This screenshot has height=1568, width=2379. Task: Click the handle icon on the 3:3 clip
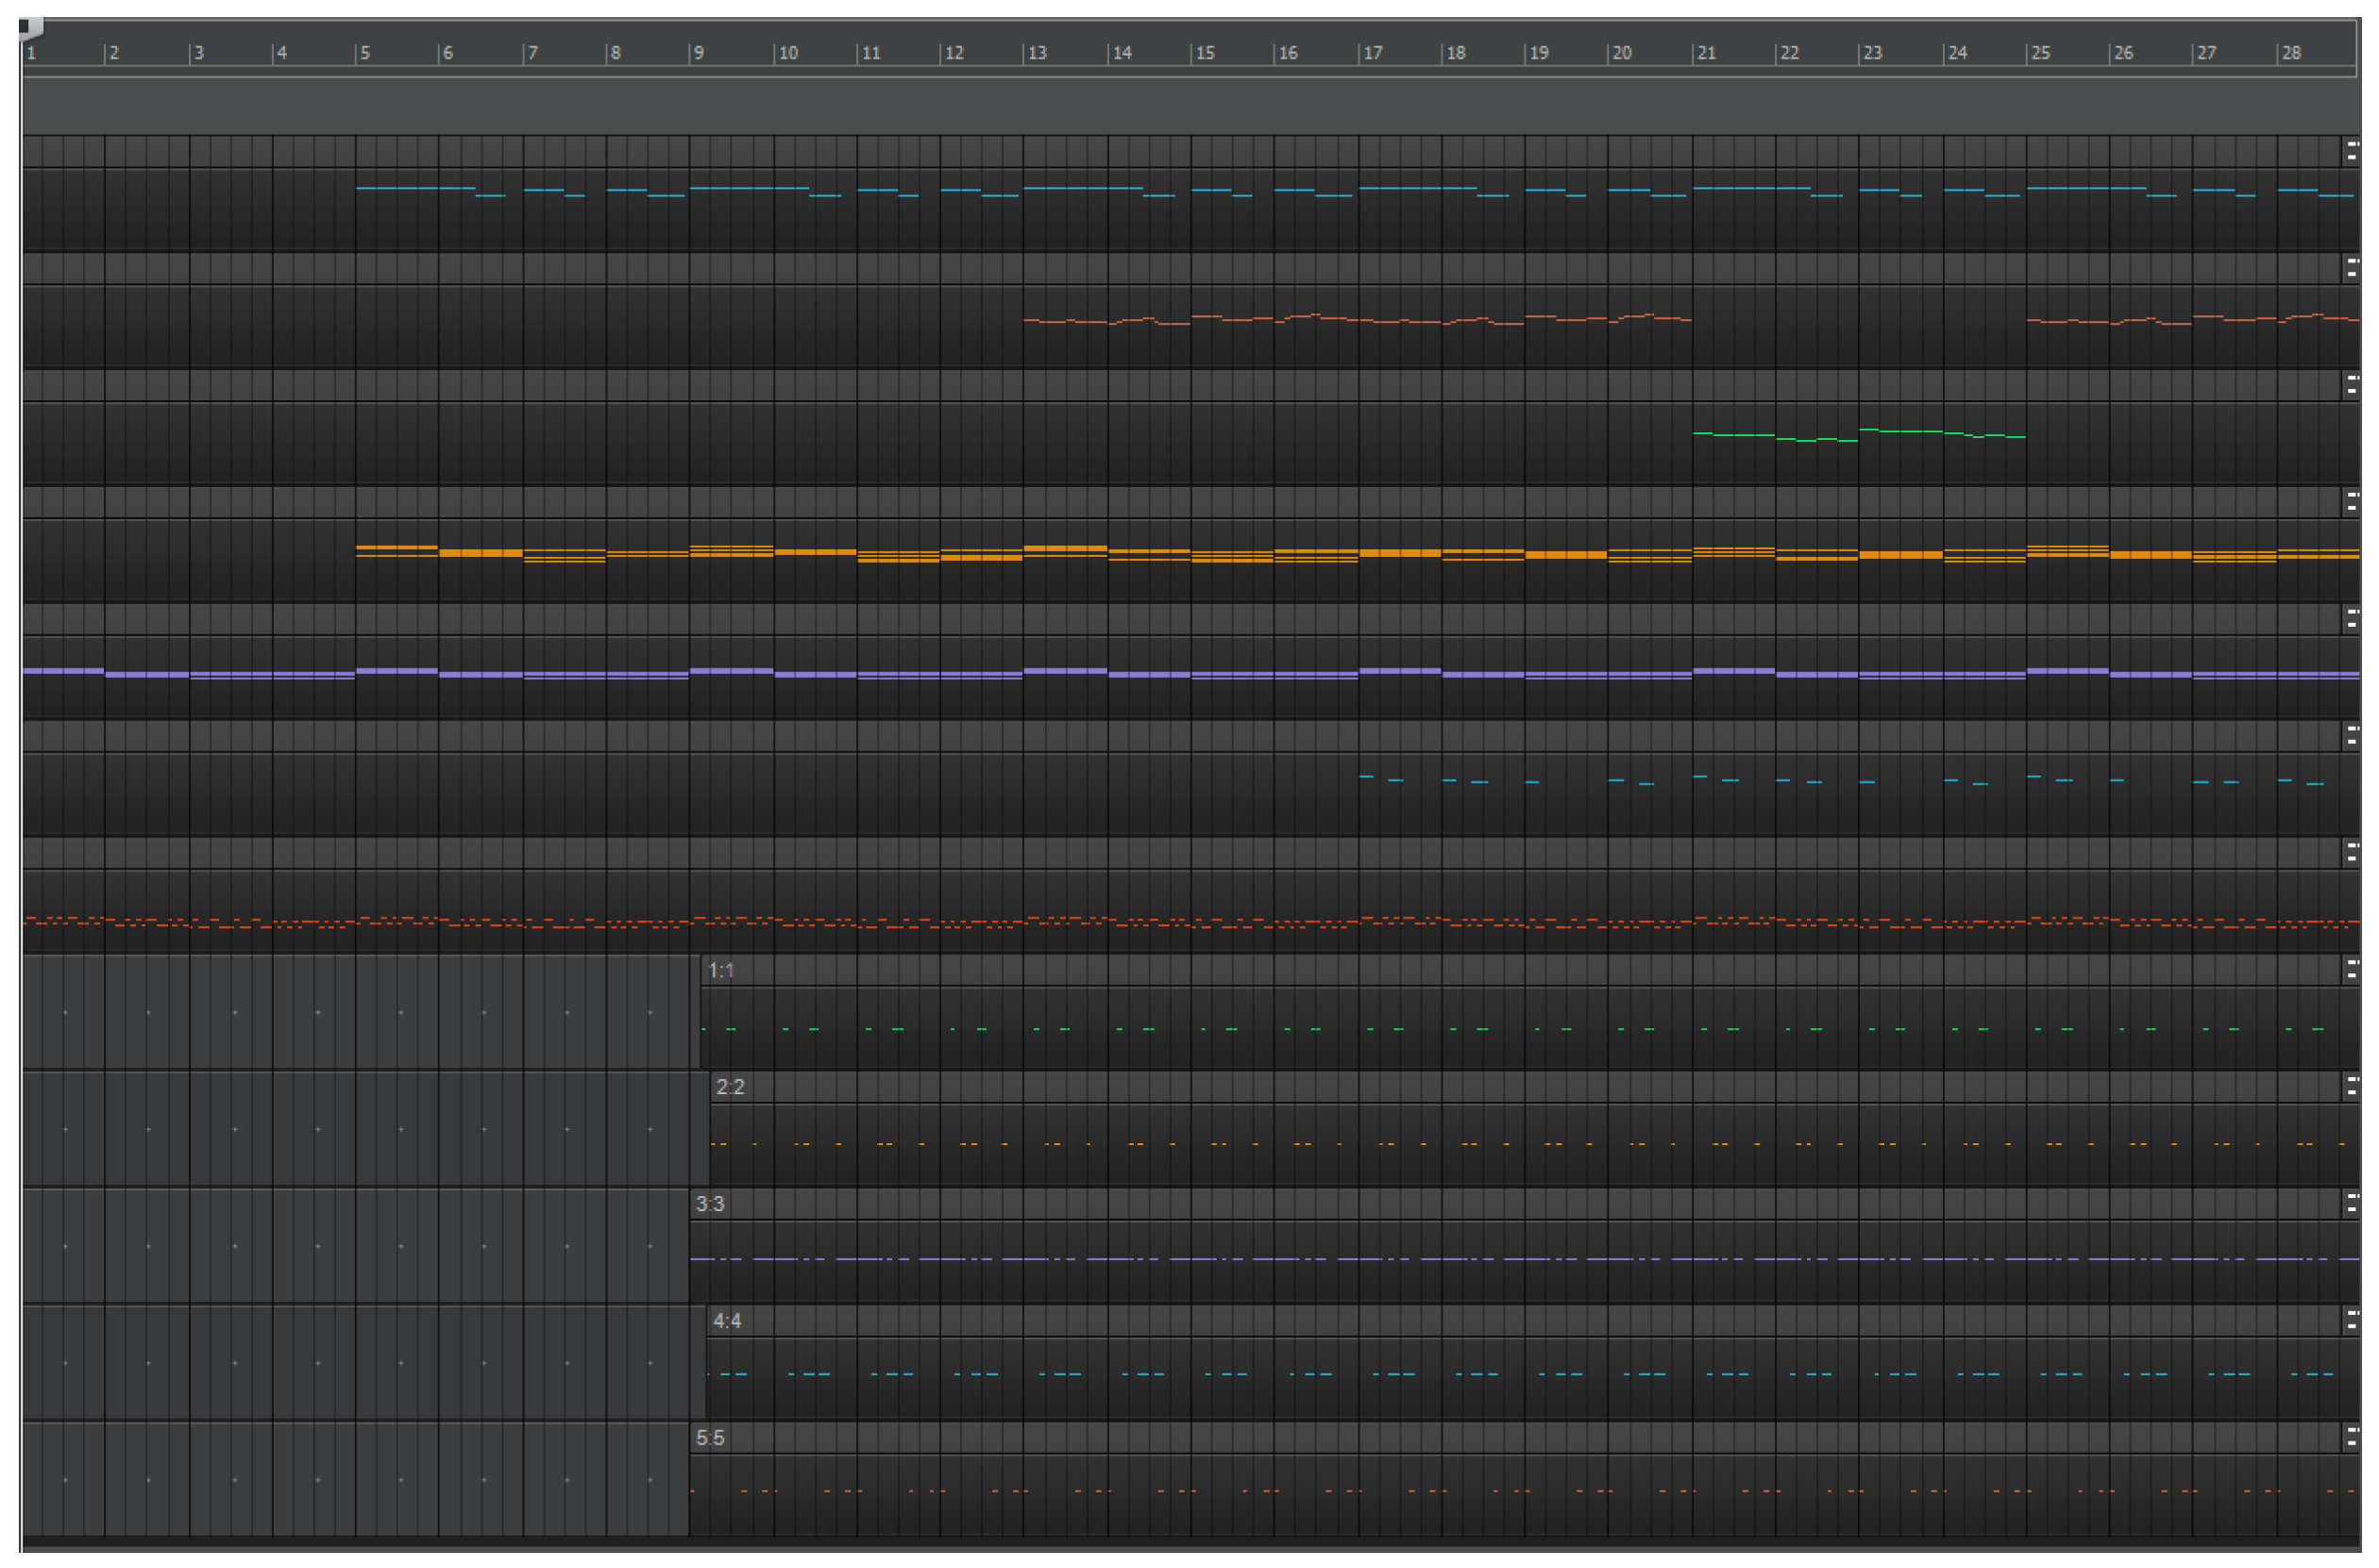pos(2351,1204)
